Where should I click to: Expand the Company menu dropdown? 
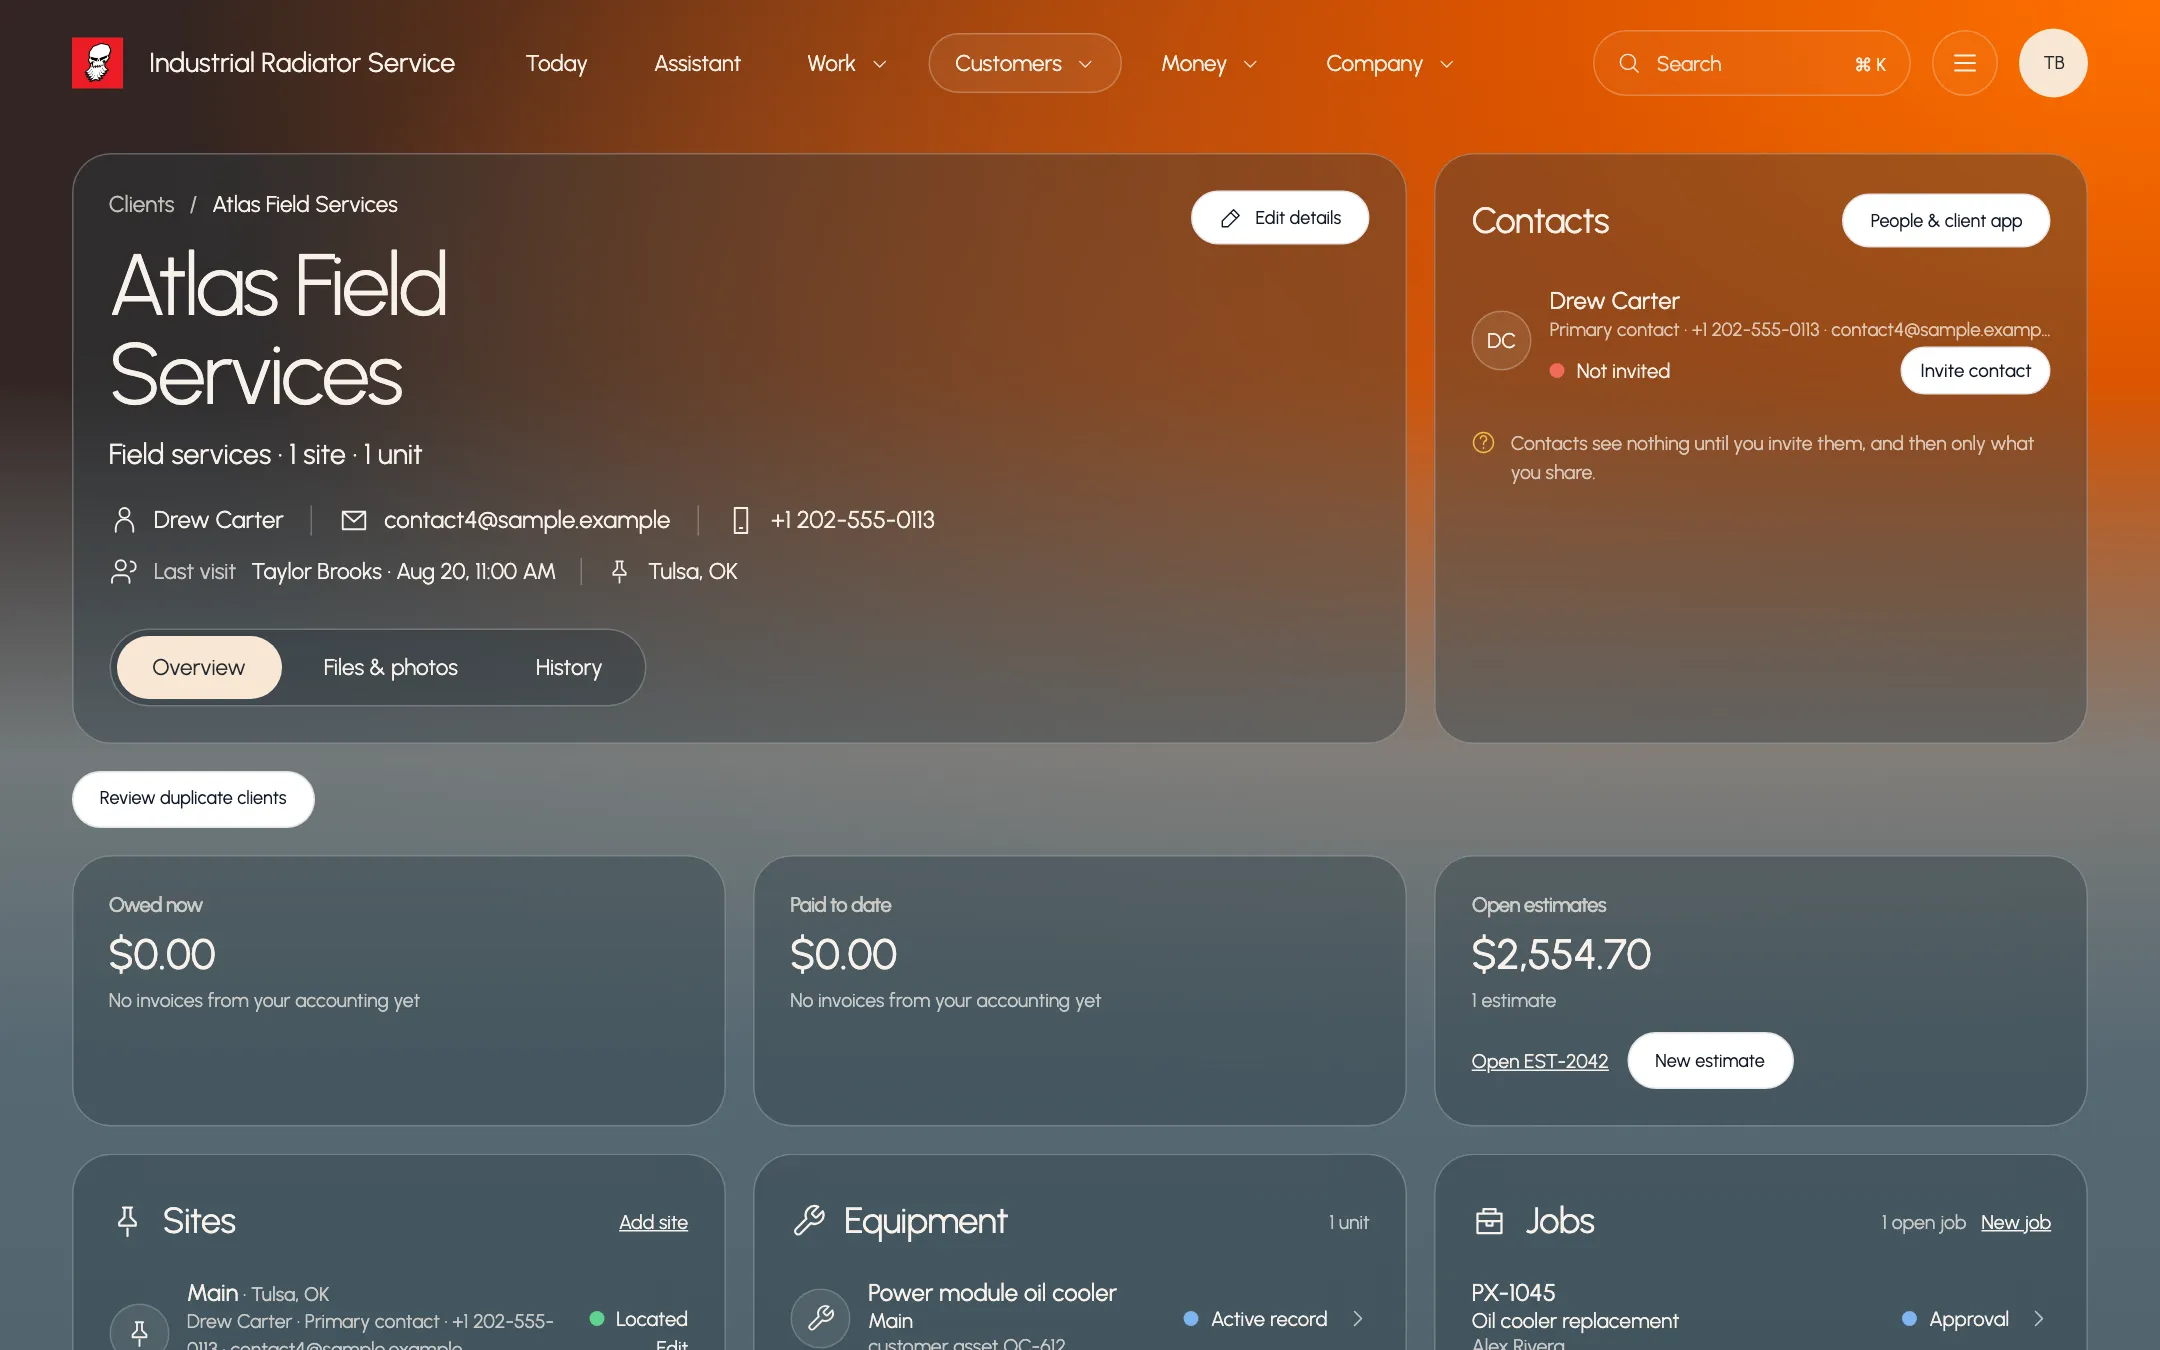click(1389, 64)
